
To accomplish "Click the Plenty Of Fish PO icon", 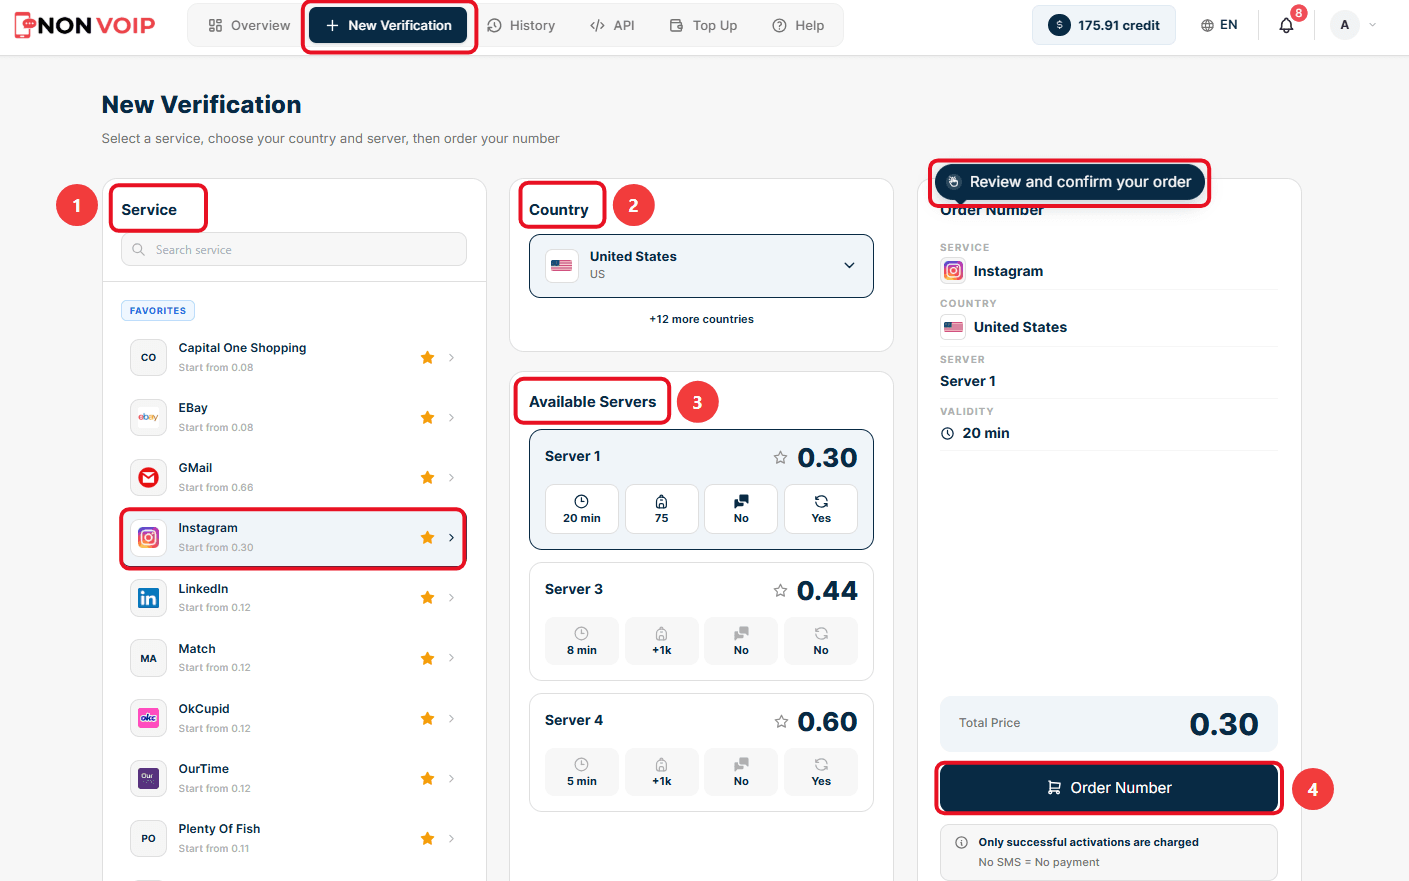I will (148, 838).
